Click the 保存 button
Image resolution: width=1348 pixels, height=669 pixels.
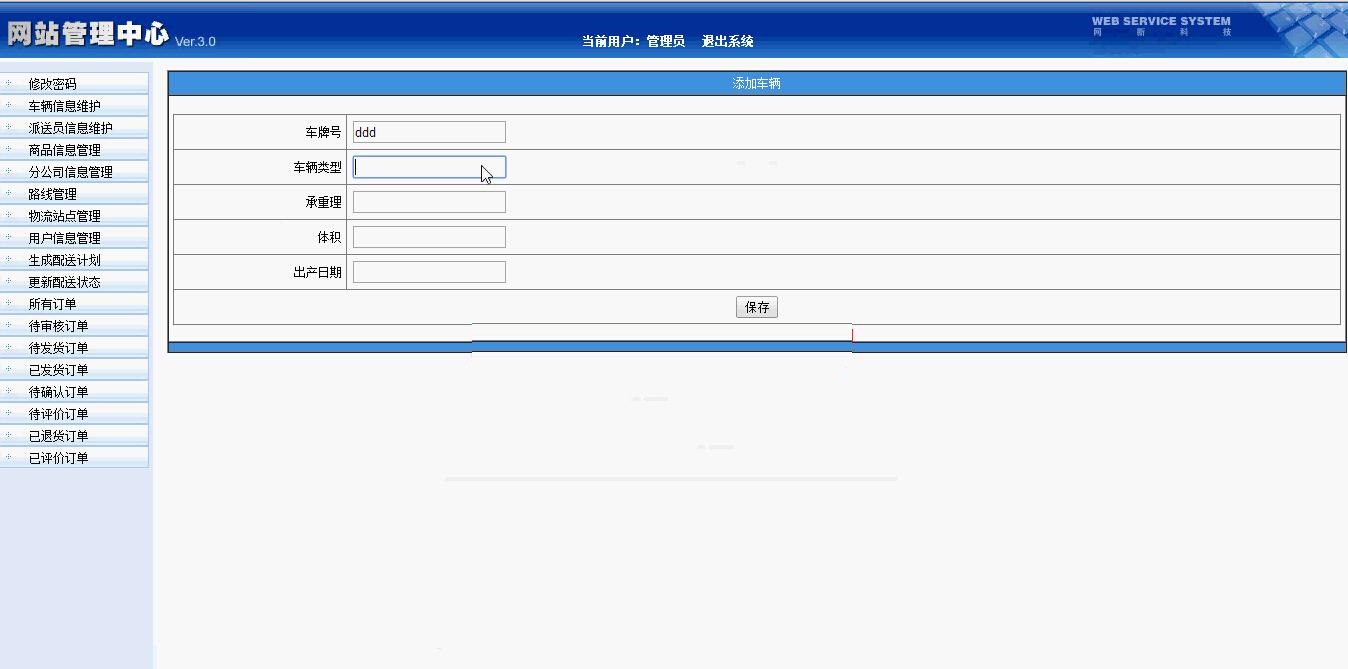[x=757, y=307]
